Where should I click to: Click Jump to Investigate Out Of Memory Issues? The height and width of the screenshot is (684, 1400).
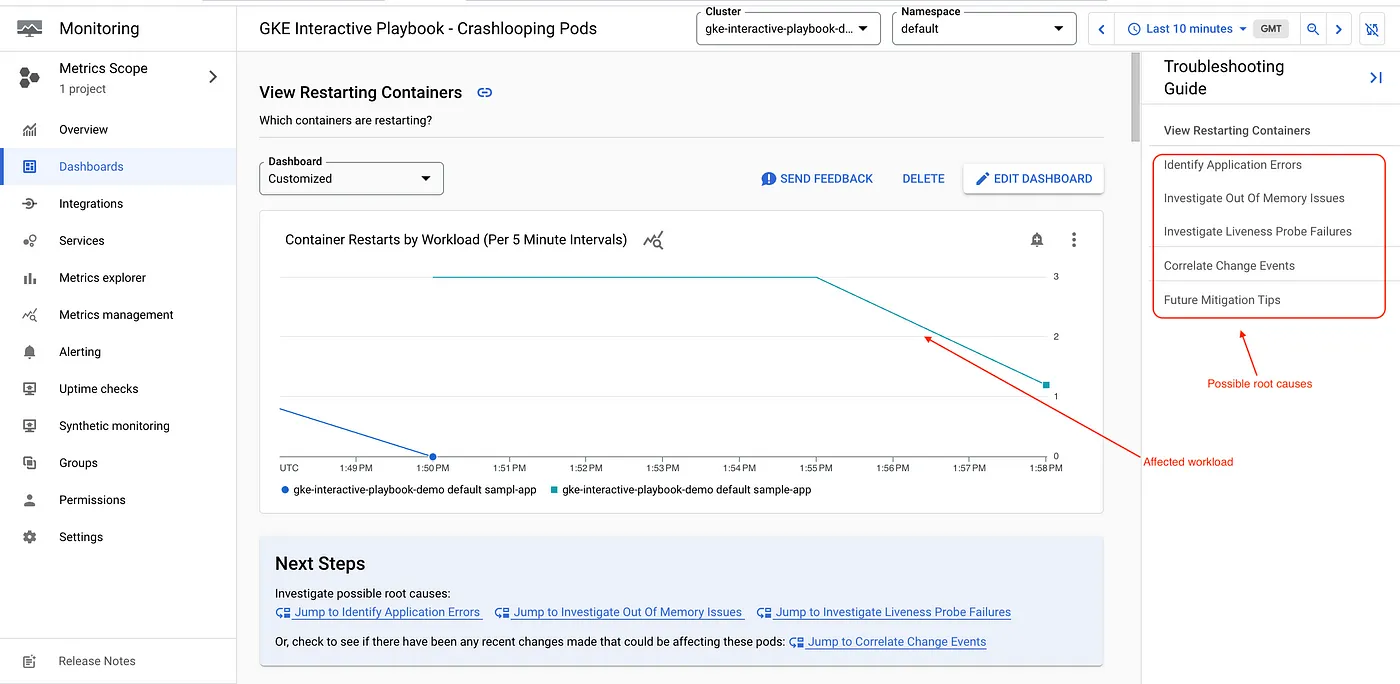[x=619, y=612]
